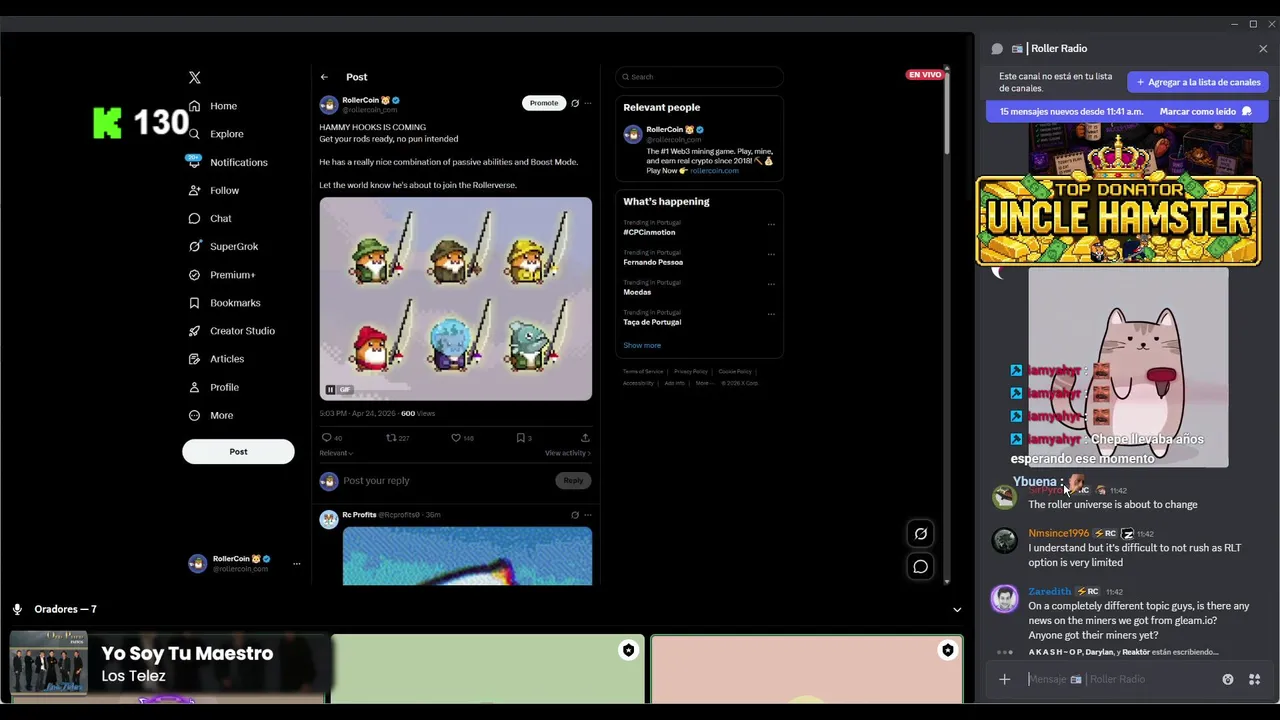The height and width of the screenshot is (720, 1280).
Task: Click the Reply button
Action: pyautogui.click(x=573, y=481)
